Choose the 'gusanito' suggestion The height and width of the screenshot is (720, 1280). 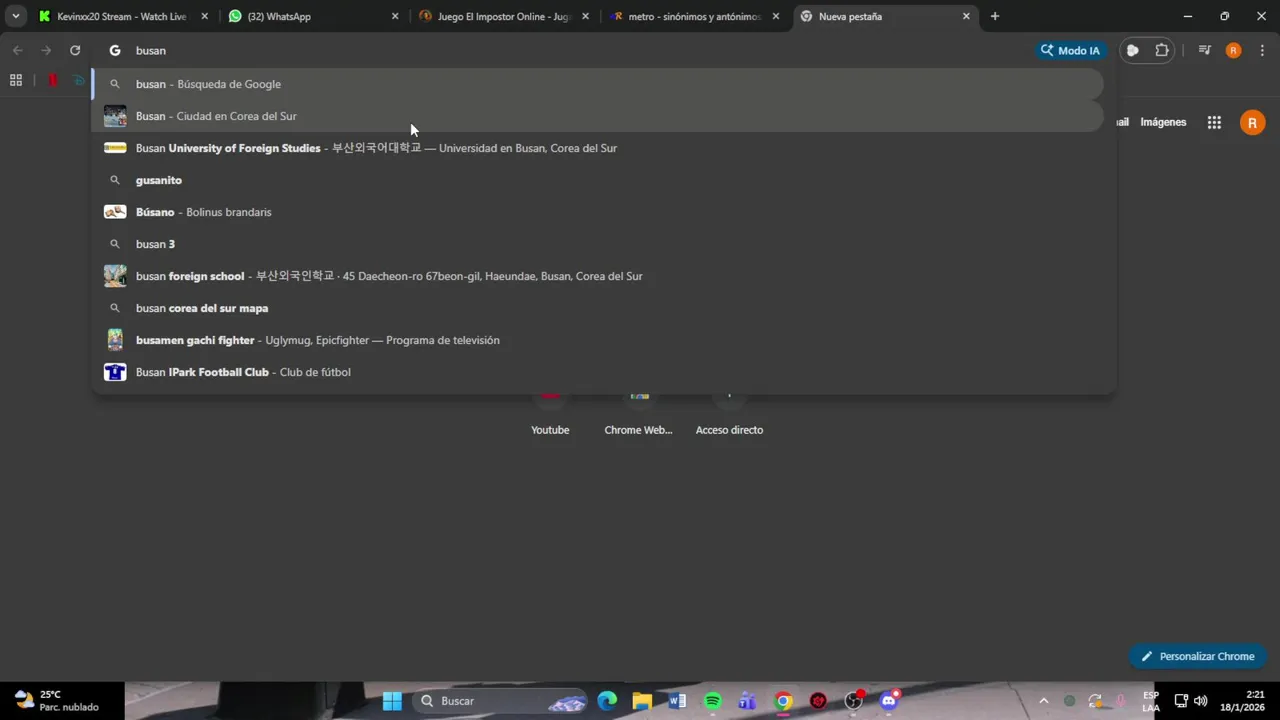pyautogui.click(x=598, y=180)
